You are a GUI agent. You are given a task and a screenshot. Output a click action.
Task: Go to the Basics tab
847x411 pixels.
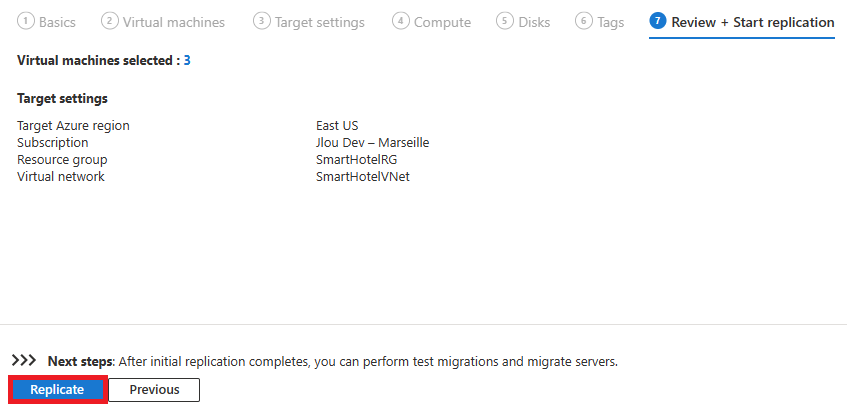pyautogui.click(x=57, y=23)
